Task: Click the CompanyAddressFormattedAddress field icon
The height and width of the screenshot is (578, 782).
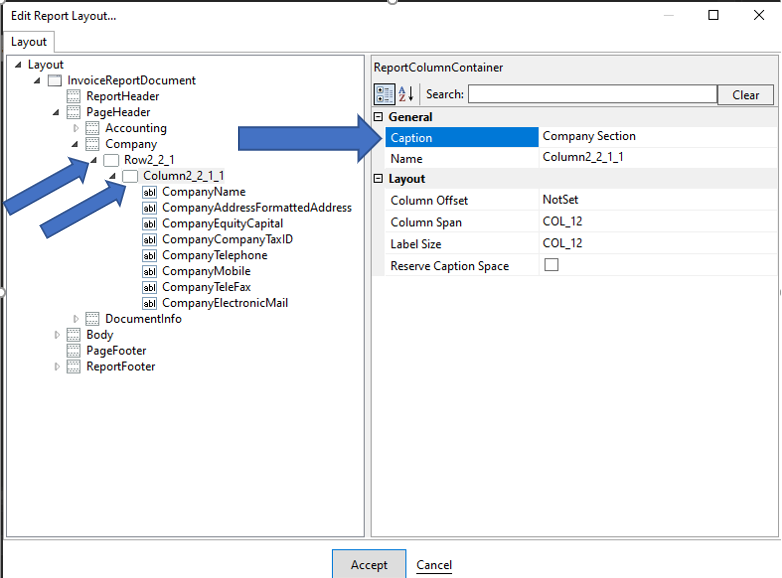Action: (149, 208)
